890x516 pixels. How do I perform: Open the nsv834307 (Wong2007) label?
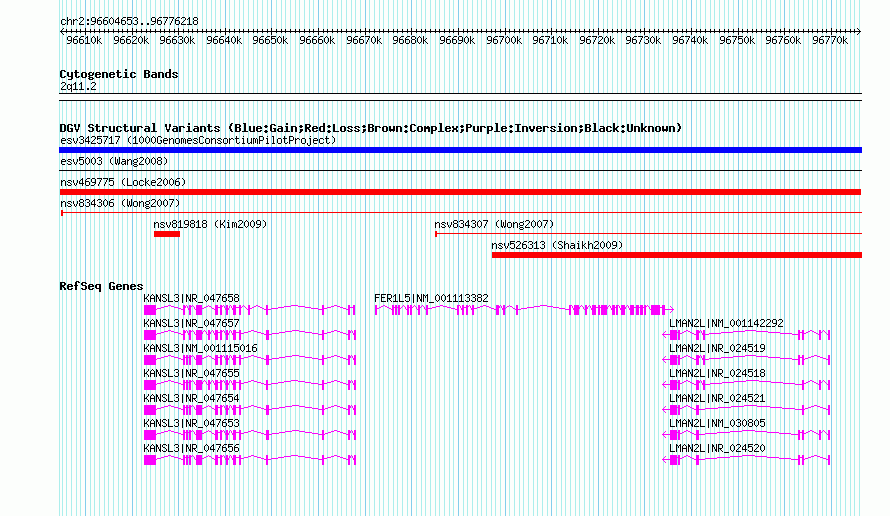point(494,224)
